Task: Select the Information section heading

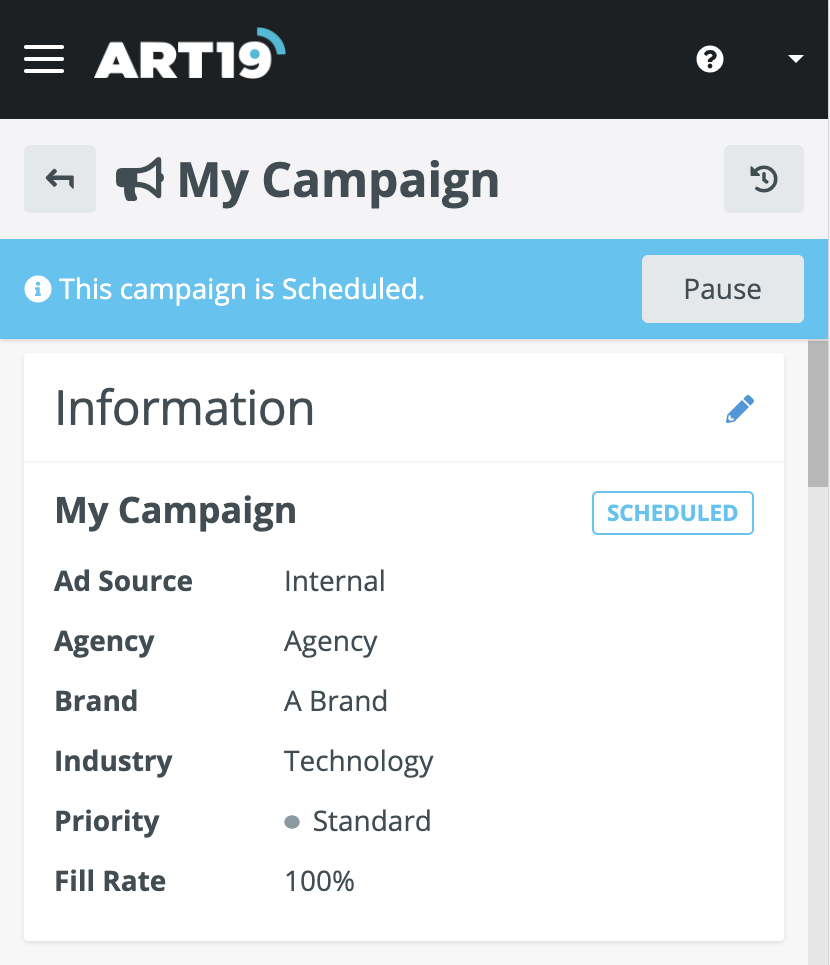Action: 184,408
